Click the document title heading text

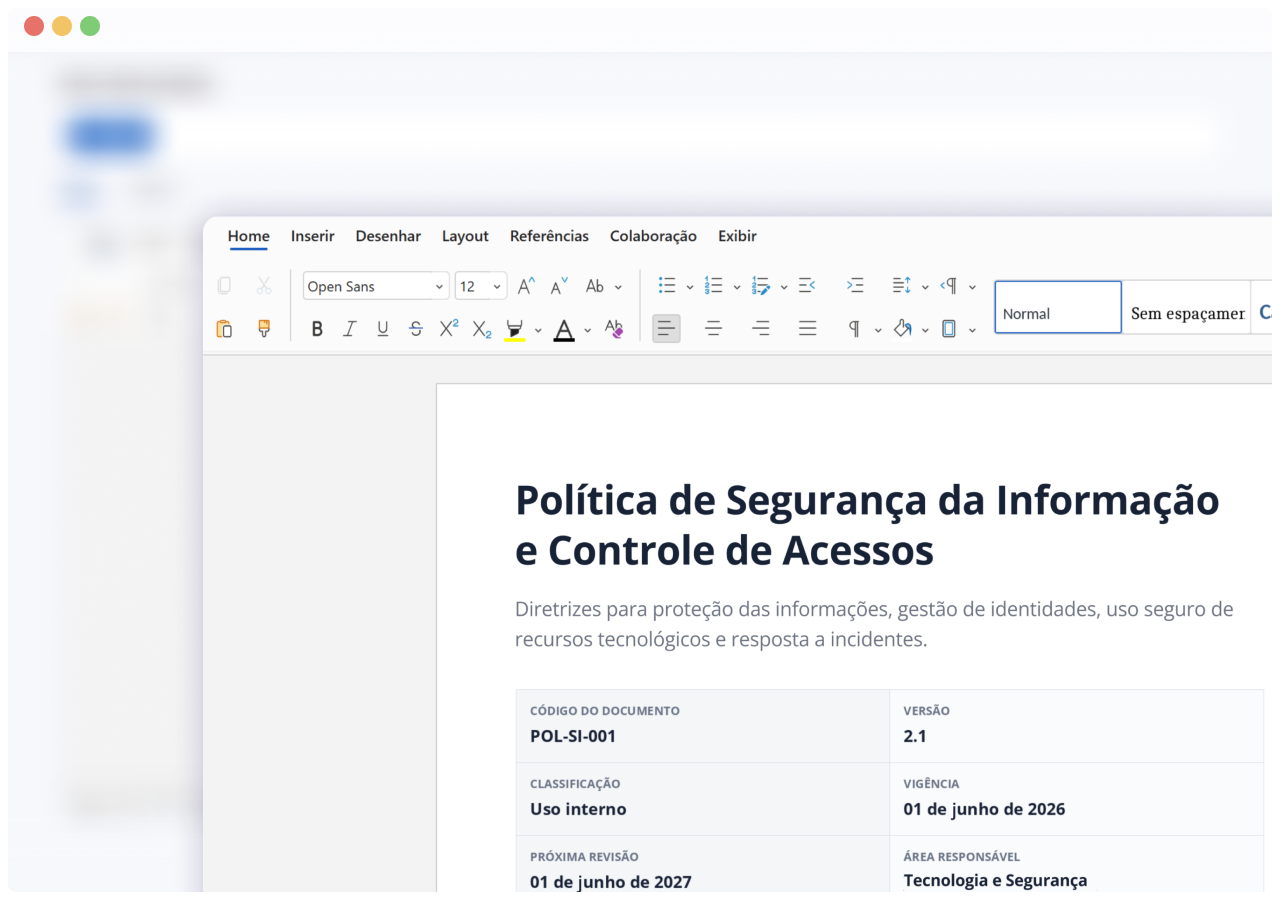867,525
